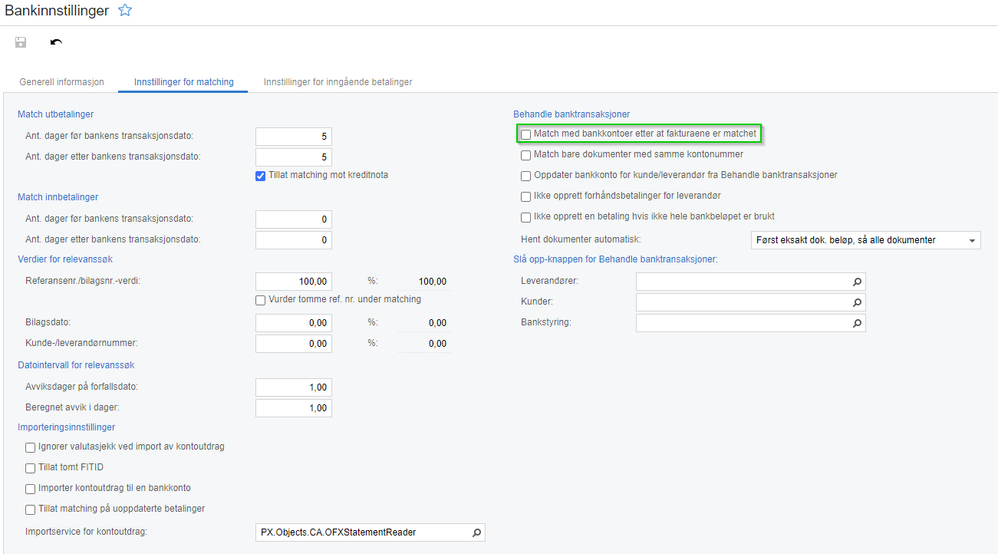This screenshot has width=998, height=554.
Task: Check Tillat matching på uoppdaterte betalinger
Action: (30, 509)
